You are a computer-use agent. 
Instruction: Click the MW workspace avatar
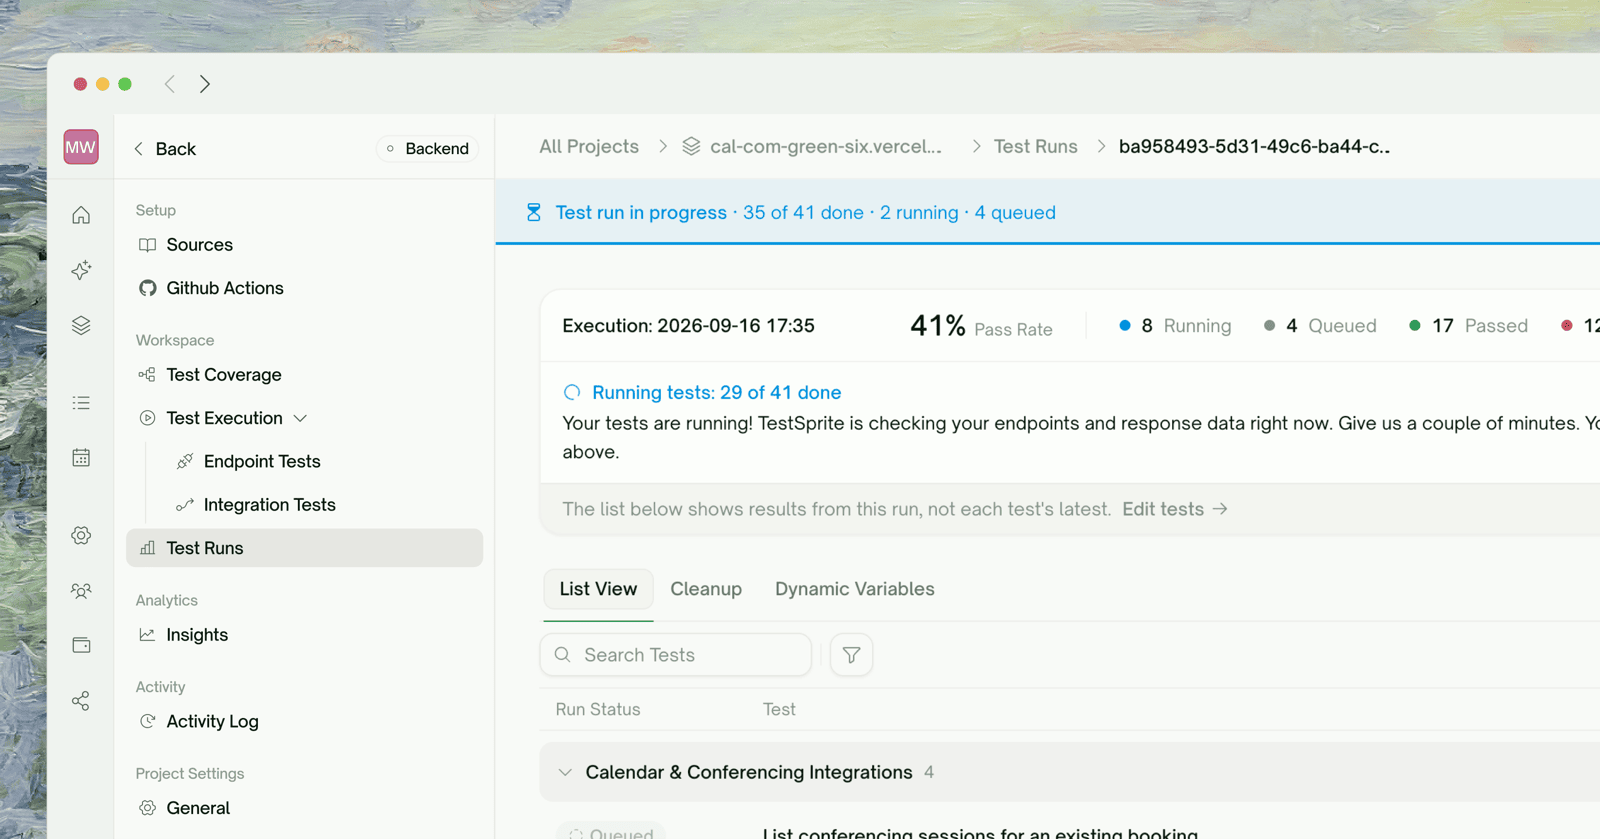click(x=81, y=147)
